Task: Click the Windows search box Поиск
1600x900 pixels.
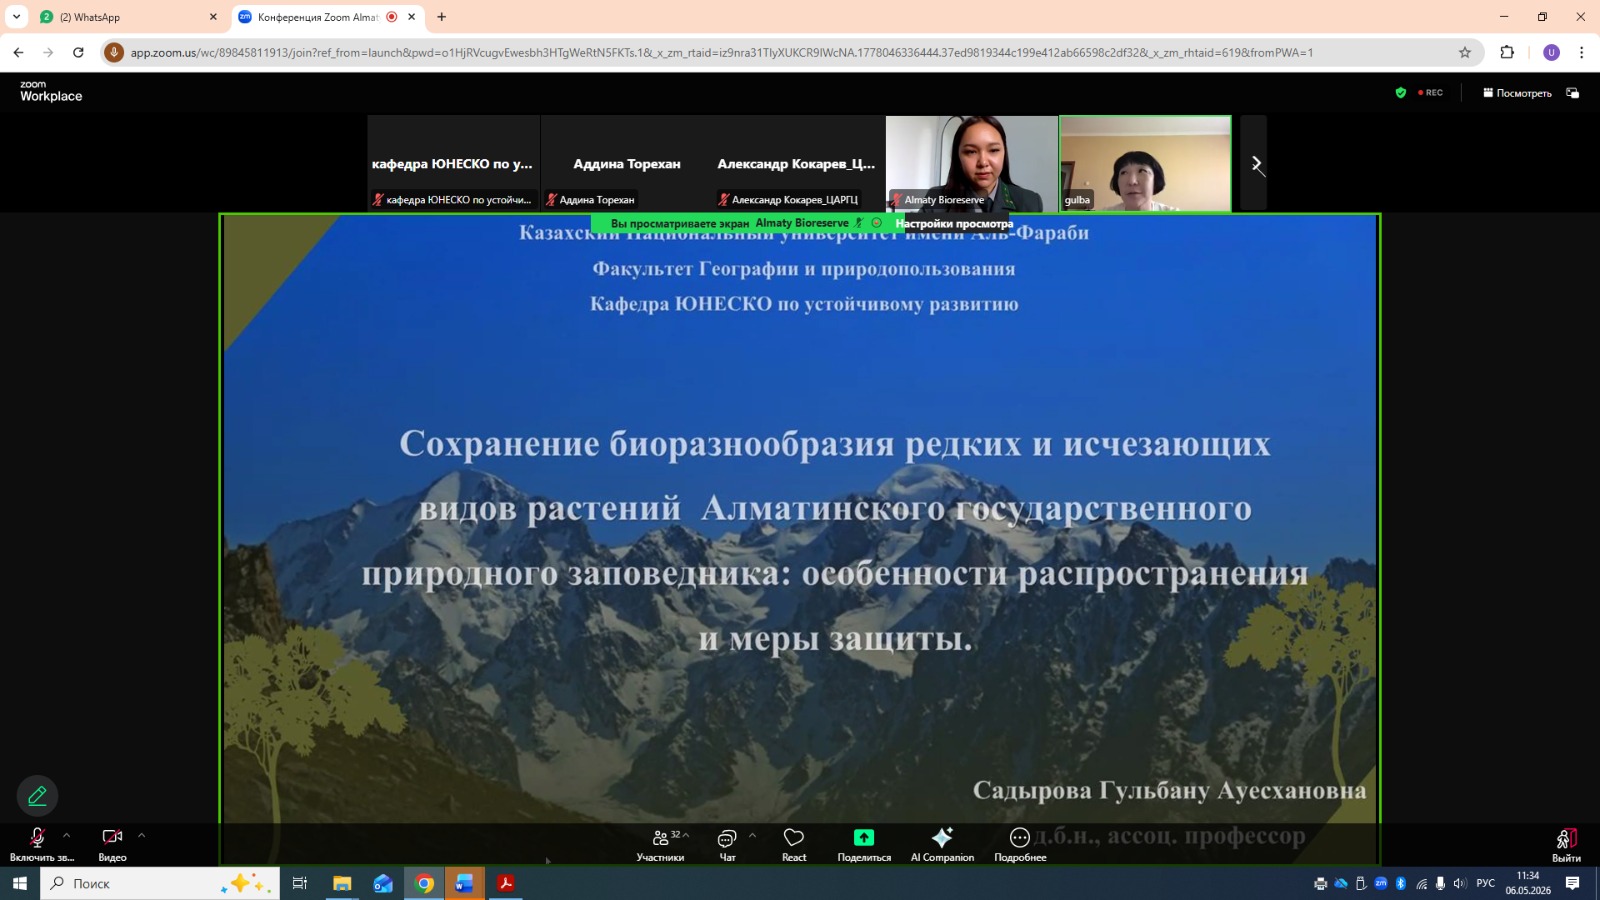Action: (160, 883)
